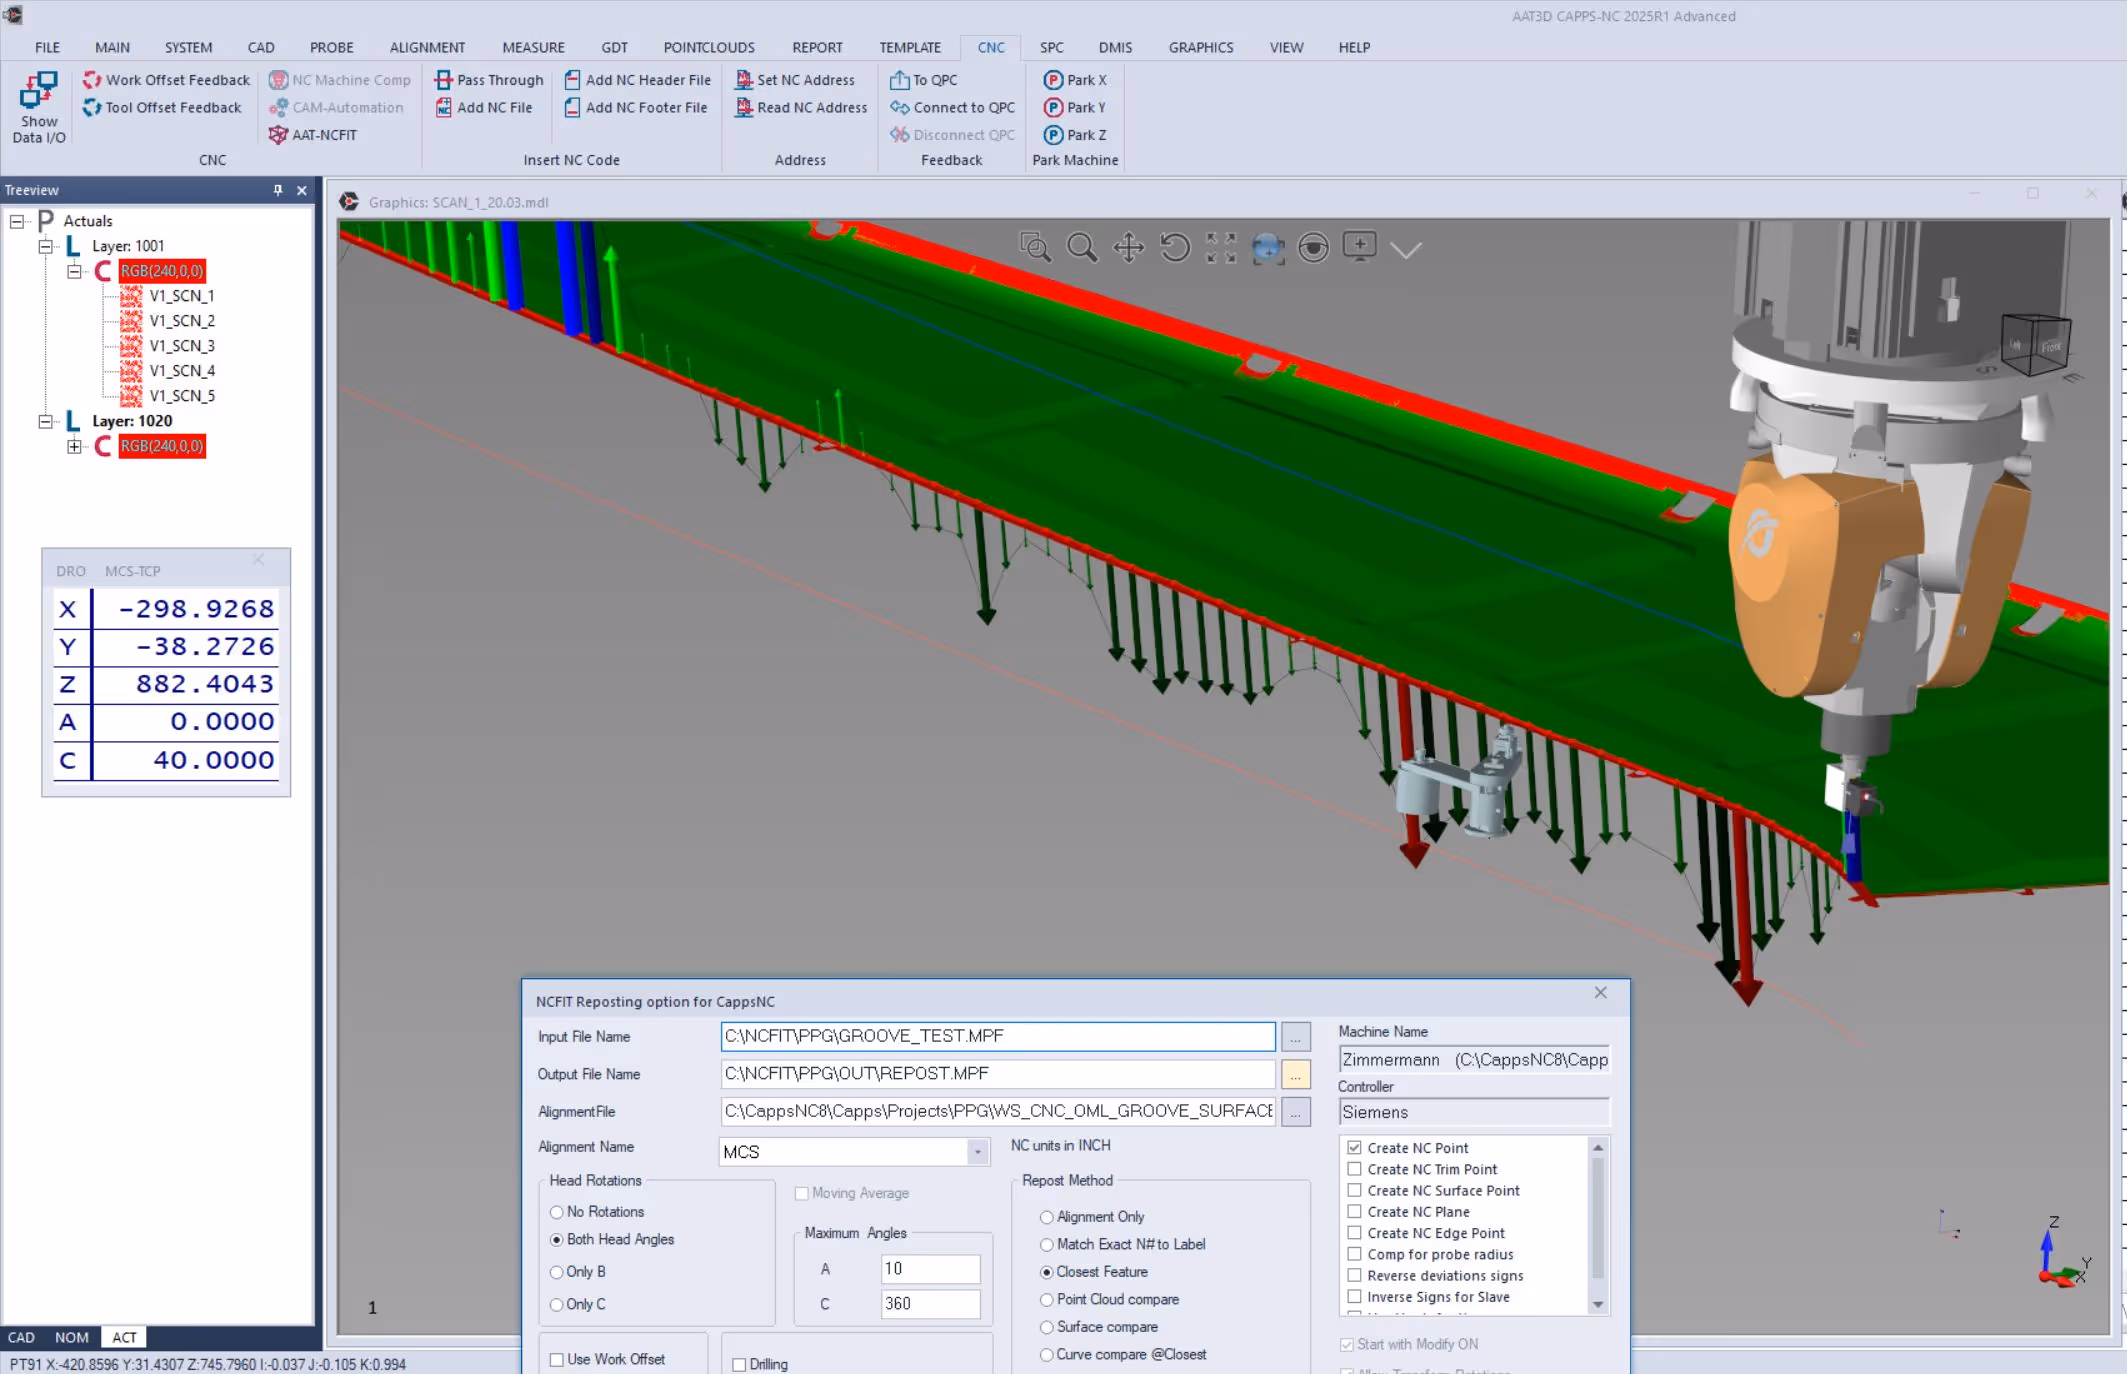Image resolution: width=2127 pixels, height=1374 pixels.
Task: Click the Set NC Address icon
Action: 744,80
